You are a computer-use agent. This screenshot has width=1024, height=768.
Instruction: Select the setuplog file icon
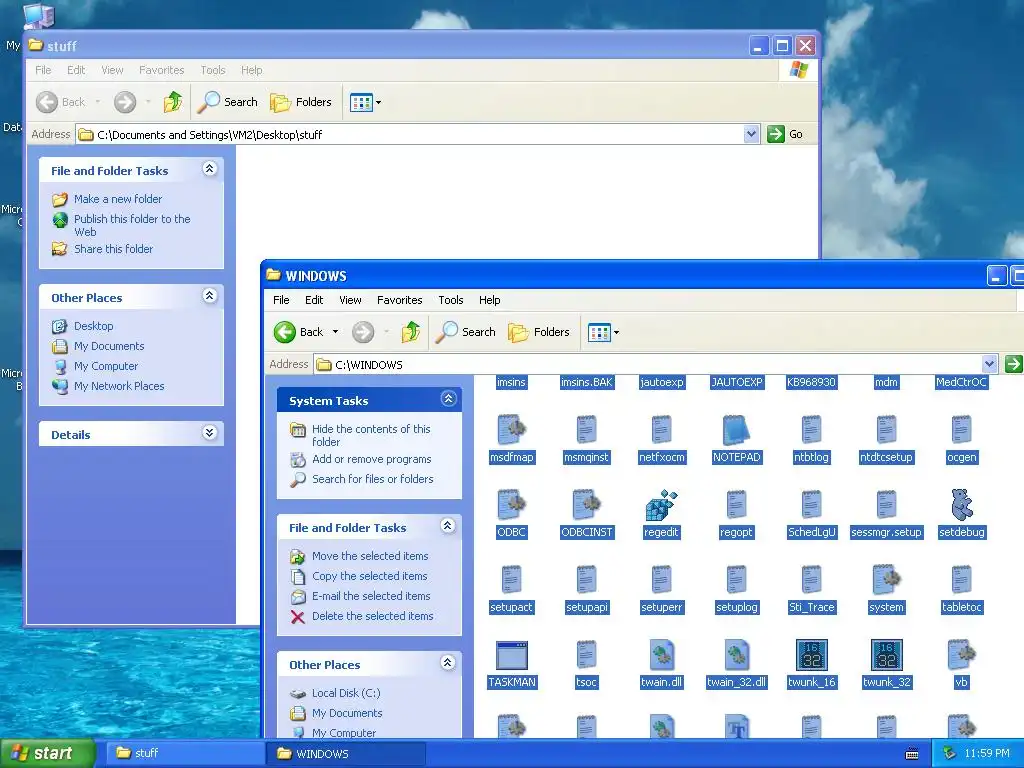click(x=737, y=580)
